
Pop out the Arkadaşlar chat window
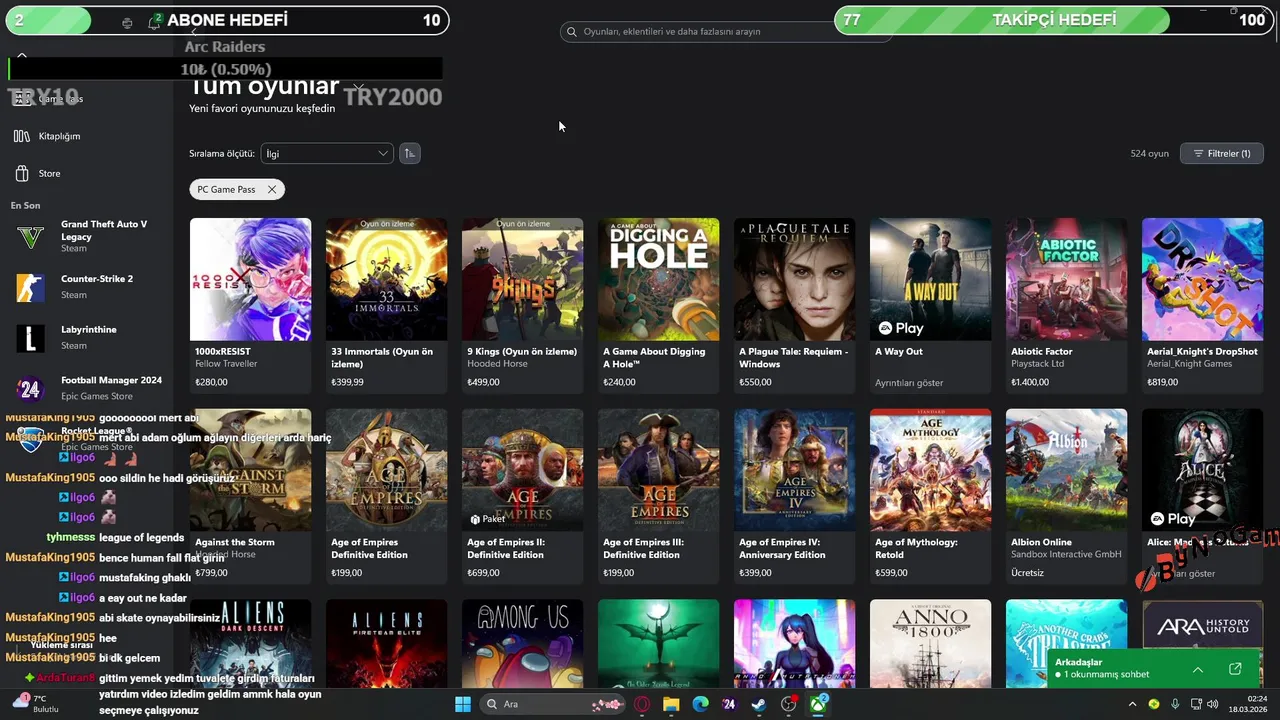pos(1235,668)
